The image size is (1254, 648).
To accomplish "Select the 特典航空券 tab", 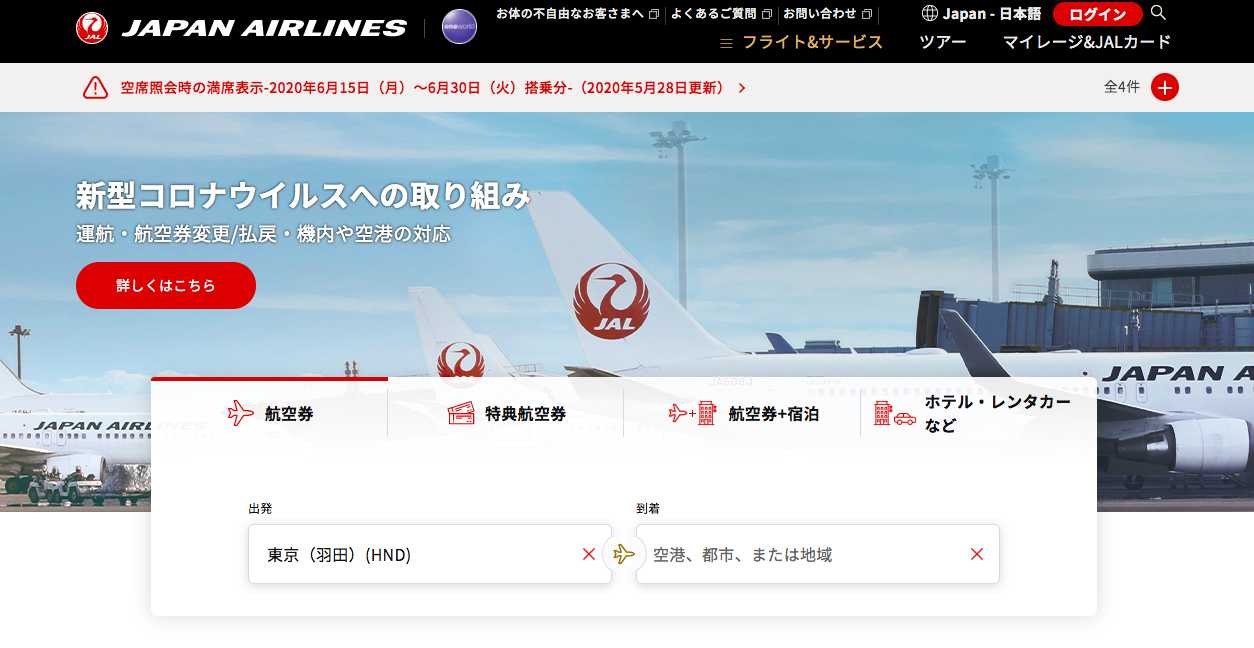I will point(506,413).
